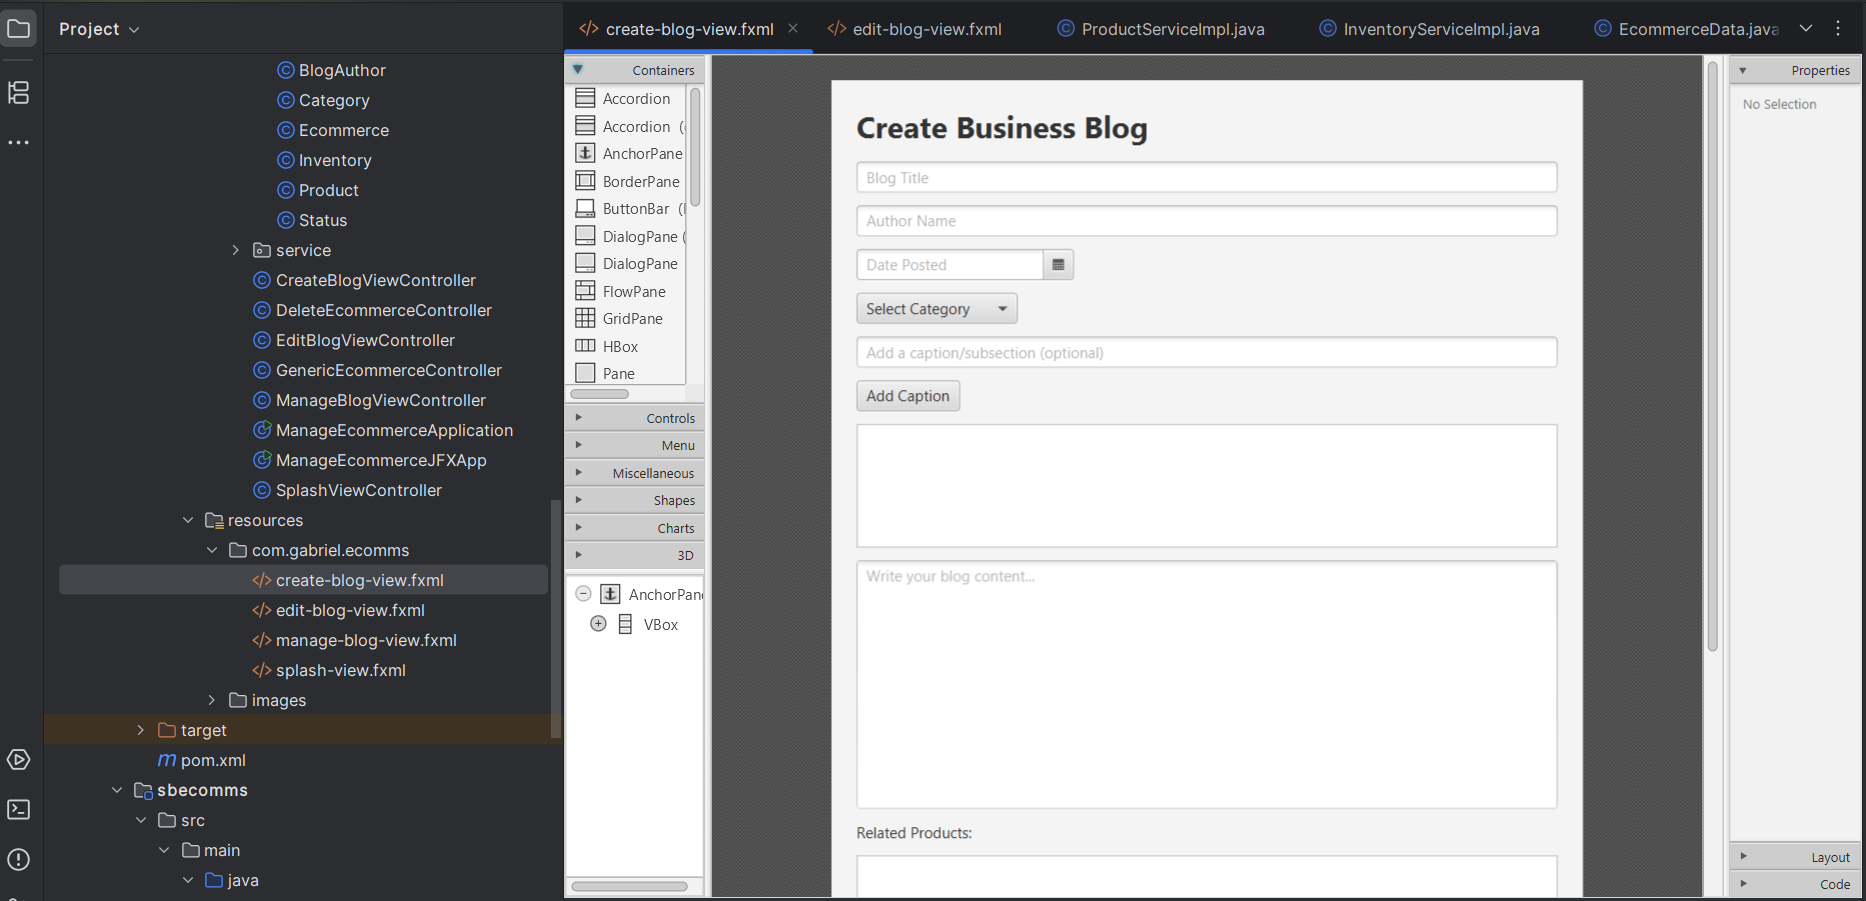The width and height of the screenshot is (1866, 901).
Task: Open manage-blog-view.fxml in project tree
Action: pyautogui.click(x=354, y=640)
